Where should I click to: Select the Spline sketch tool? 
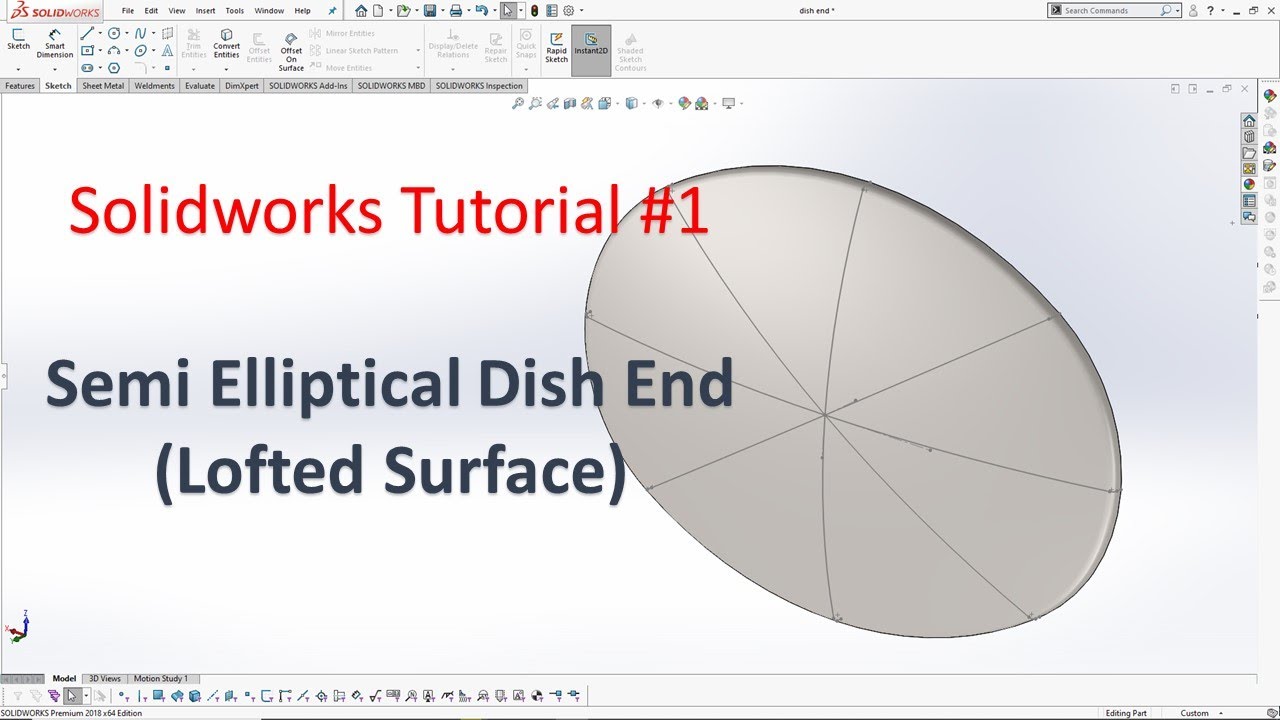[x=141, y=33]
